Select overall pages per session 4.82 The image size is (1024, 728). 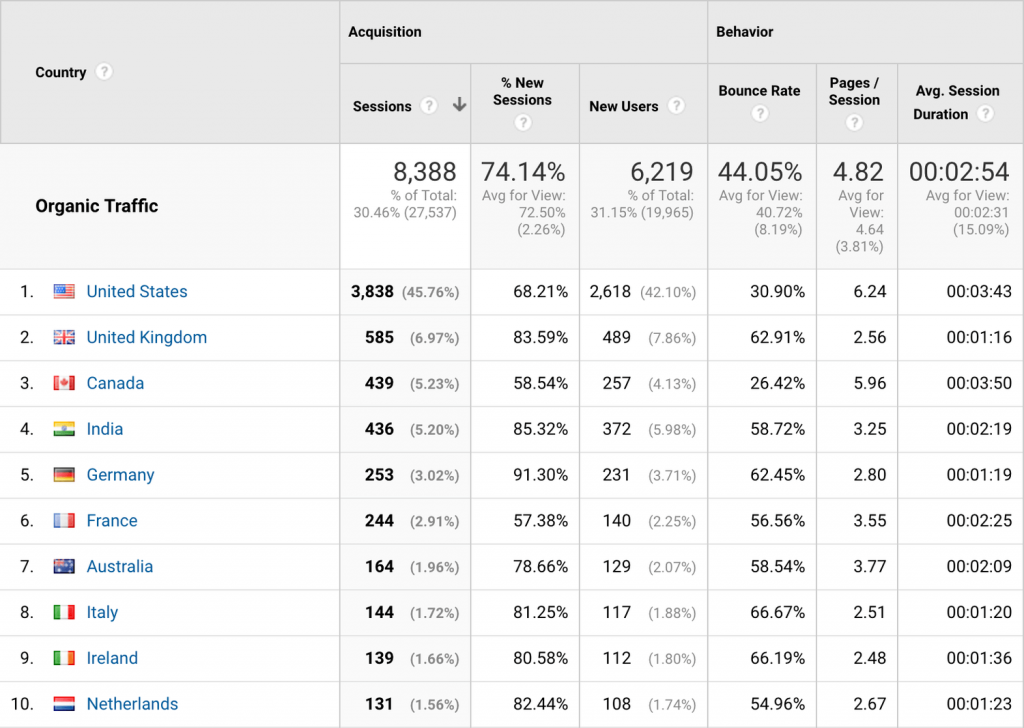(858, 172)
